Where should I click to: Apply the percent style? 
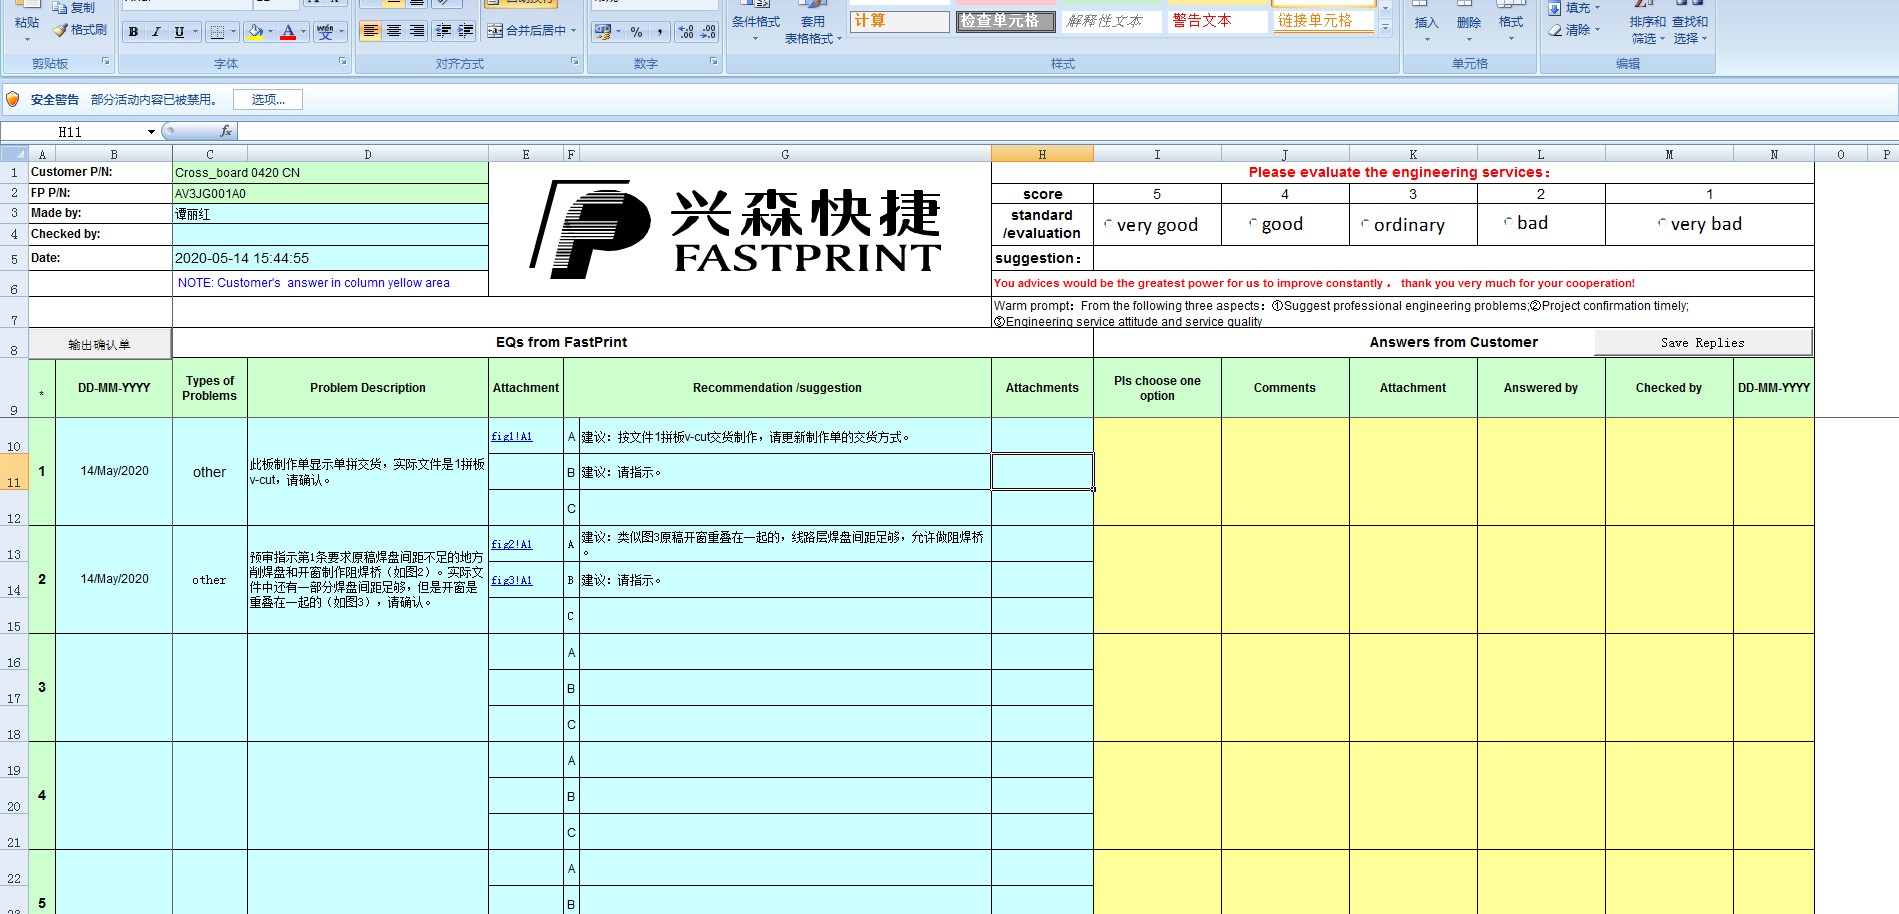click(637, 32)
